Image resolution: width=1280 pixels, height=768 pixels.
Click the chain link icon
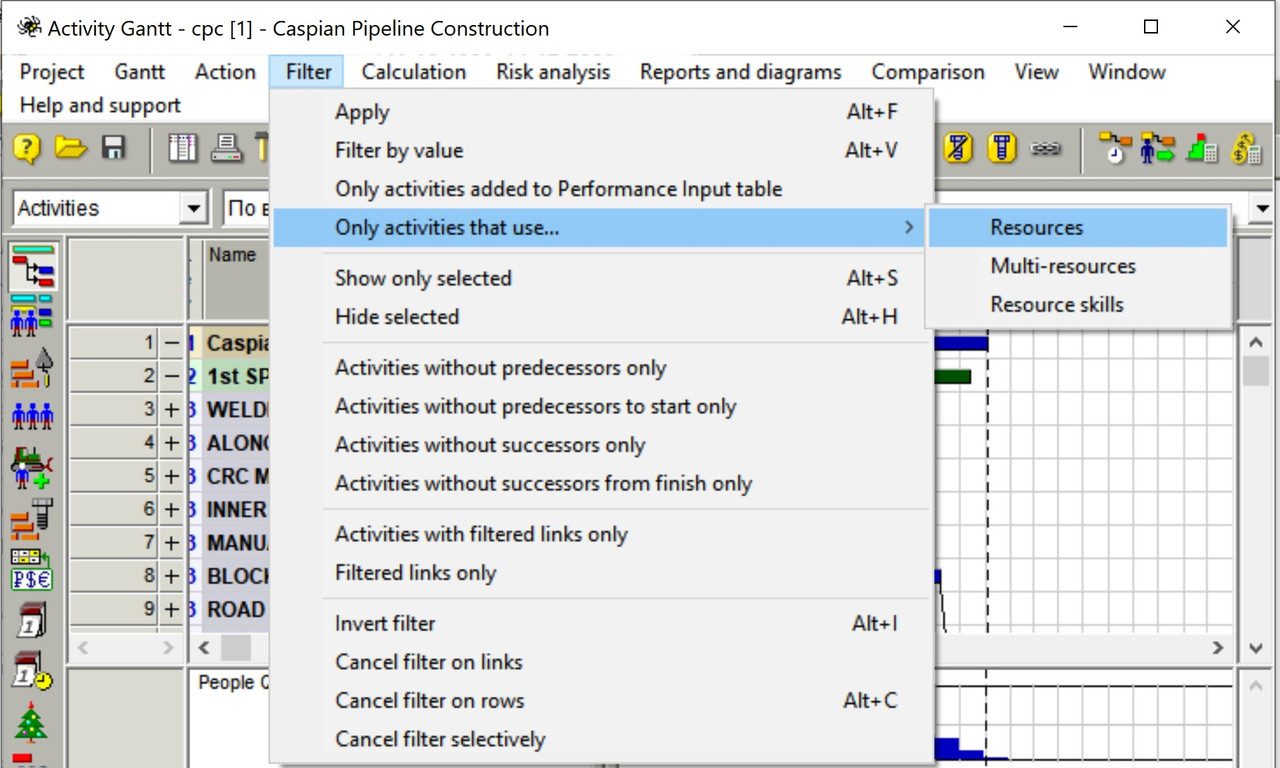(x=1046, y=150)
